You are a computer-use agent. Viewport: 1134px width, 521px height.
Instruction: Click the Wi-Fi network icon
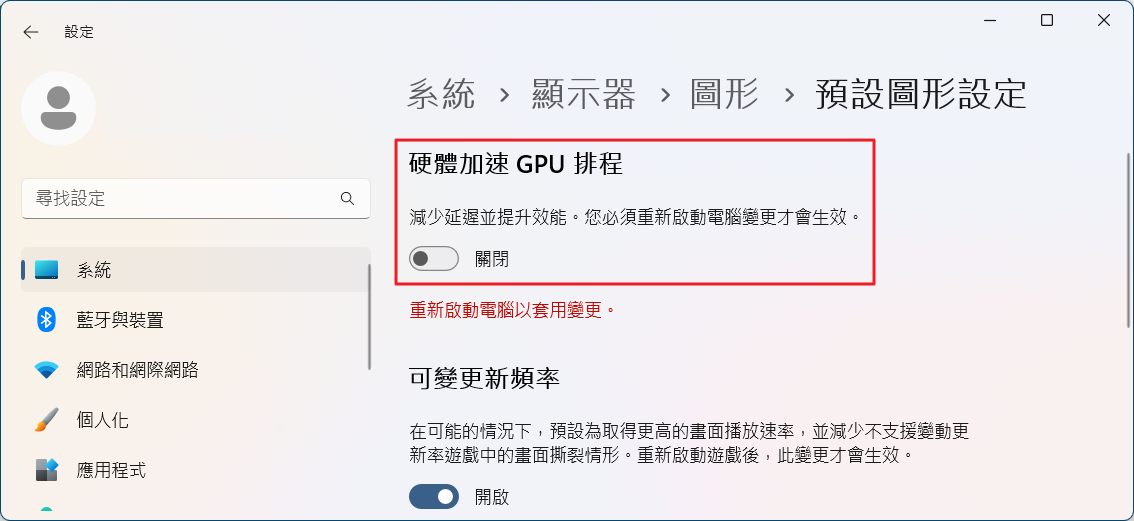[47, 370]
